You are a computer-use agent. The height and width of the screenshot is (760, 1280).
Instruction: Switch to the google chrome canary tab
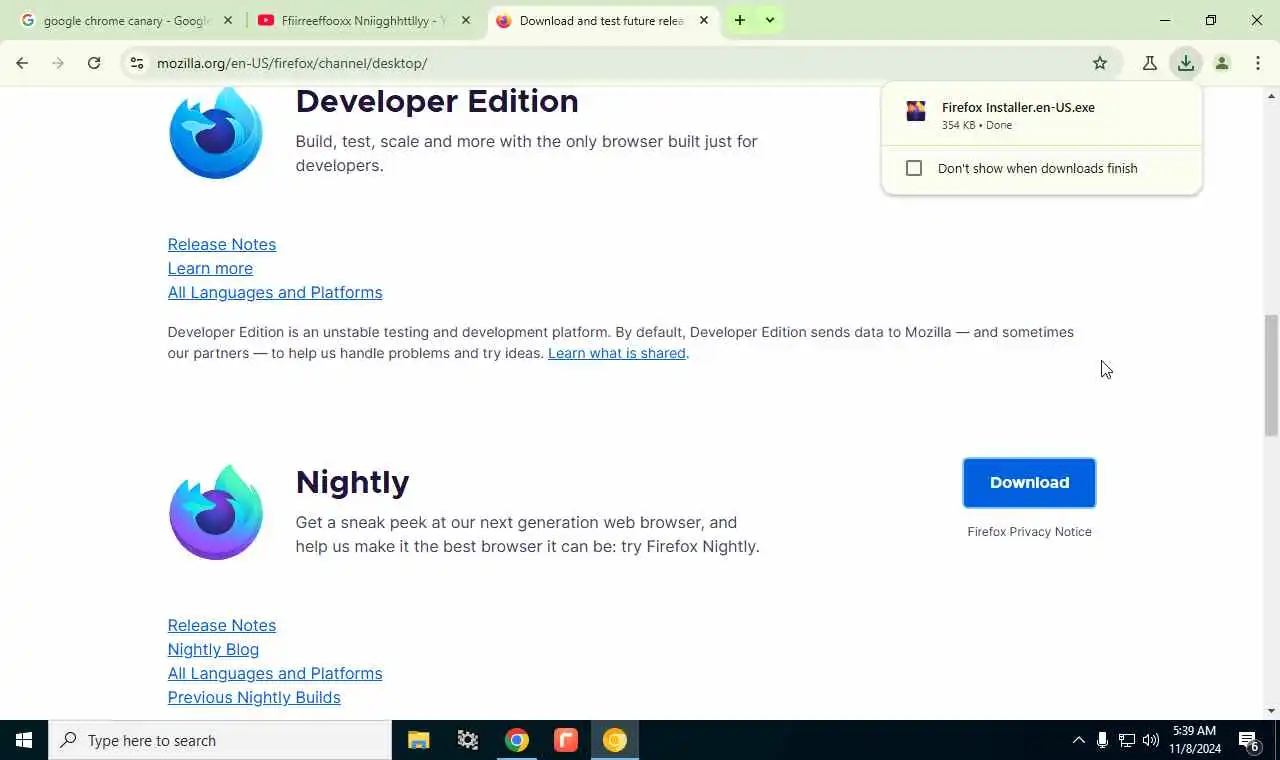coord(125,20)
